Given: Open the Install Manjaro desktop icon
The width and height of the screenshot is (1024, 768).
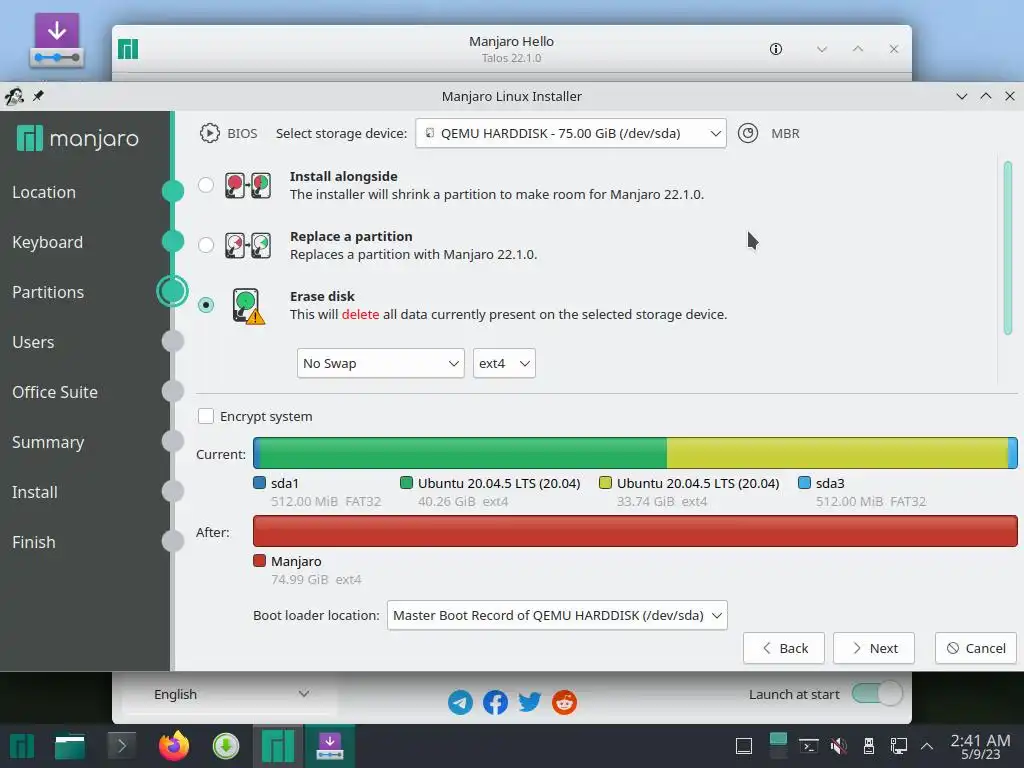Looking at the screenshot, I should [57, 40].
